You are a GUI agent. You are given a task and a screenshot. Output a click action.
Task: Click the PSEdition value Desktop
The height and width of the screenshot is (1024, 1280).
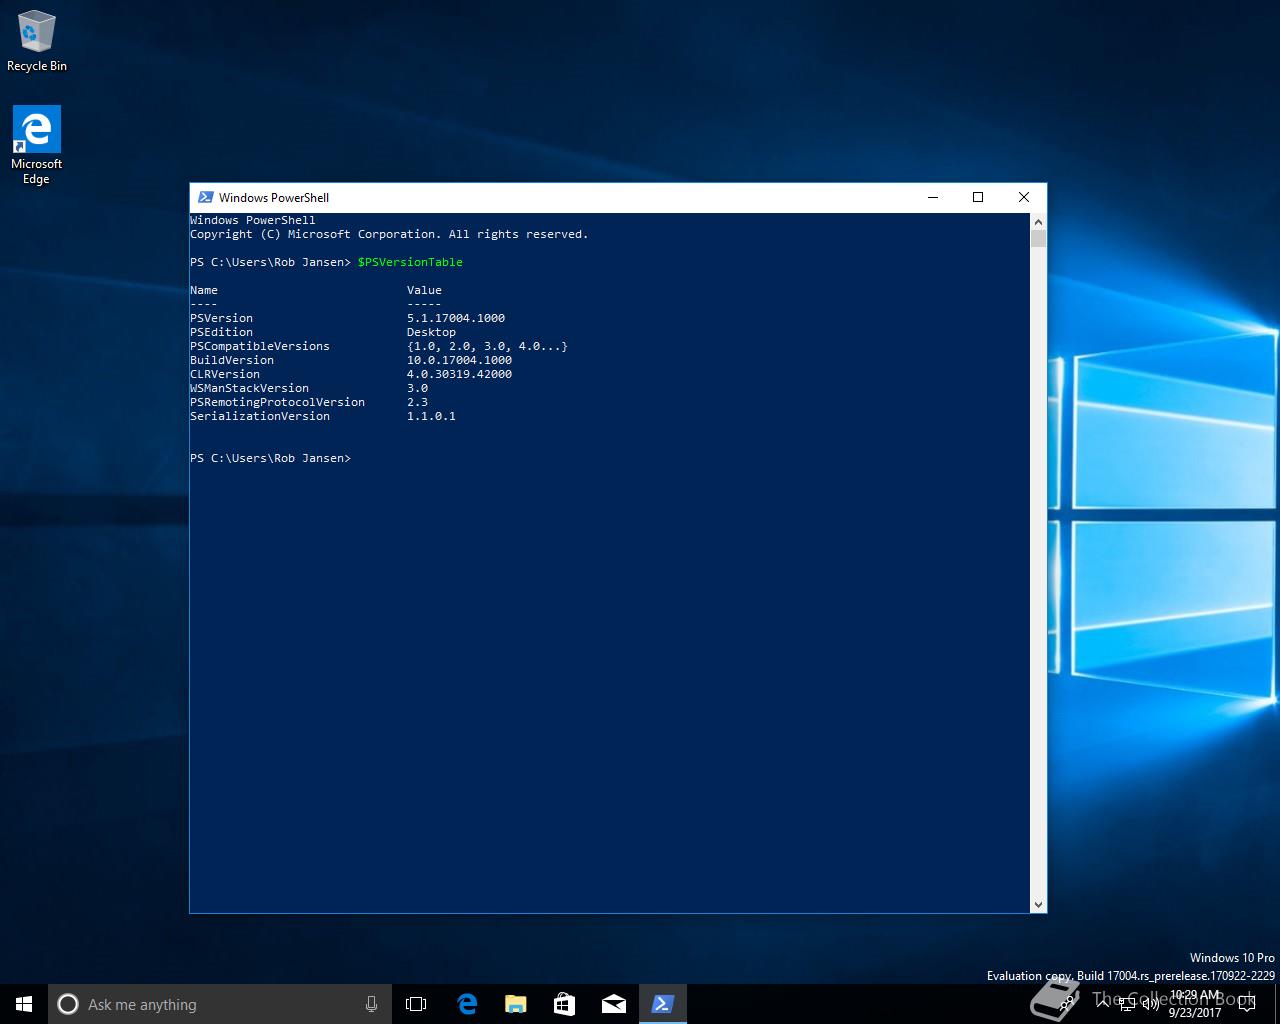pyautogui.click(x=431, y=332)
